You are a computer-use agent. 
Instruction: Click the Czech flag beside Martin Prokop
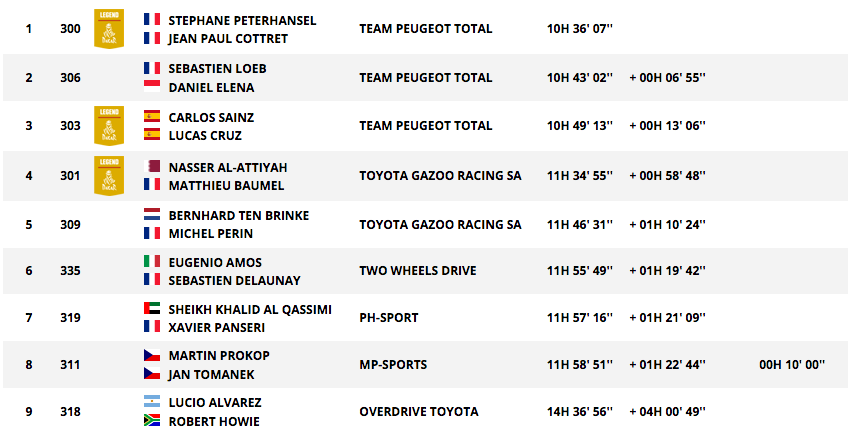coord(152,356)
